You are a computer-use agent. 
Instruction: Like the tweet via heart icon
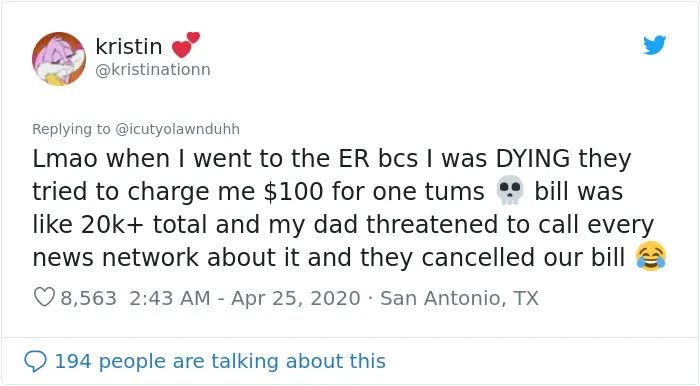click(x=44, y=297)
